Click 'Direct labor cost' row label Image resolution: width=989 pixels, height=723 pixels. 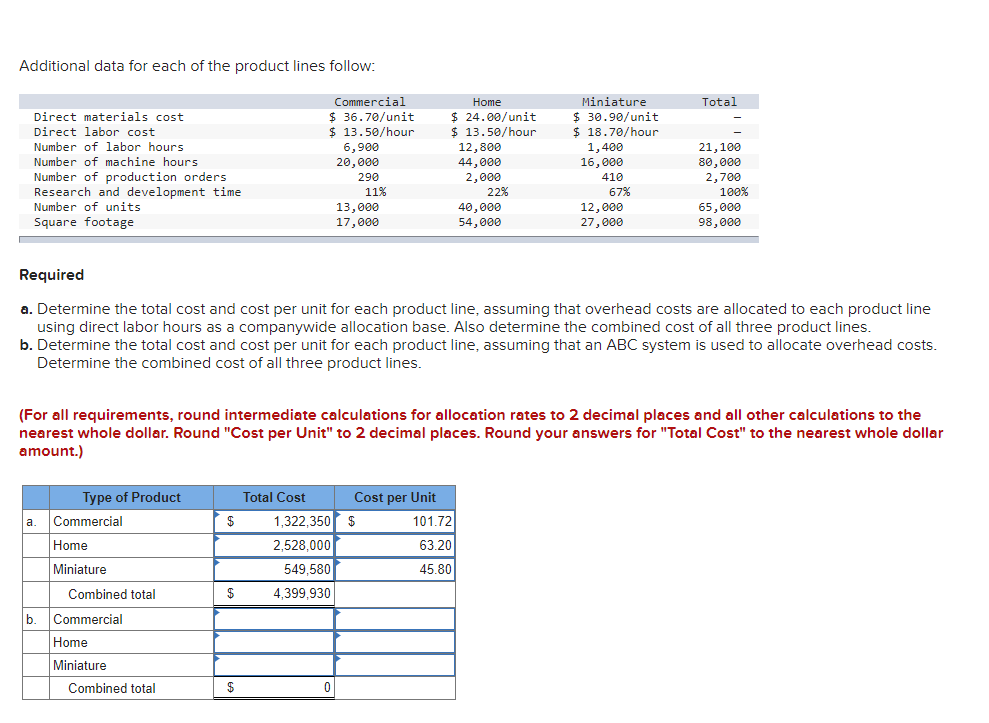tap(94, 132)
